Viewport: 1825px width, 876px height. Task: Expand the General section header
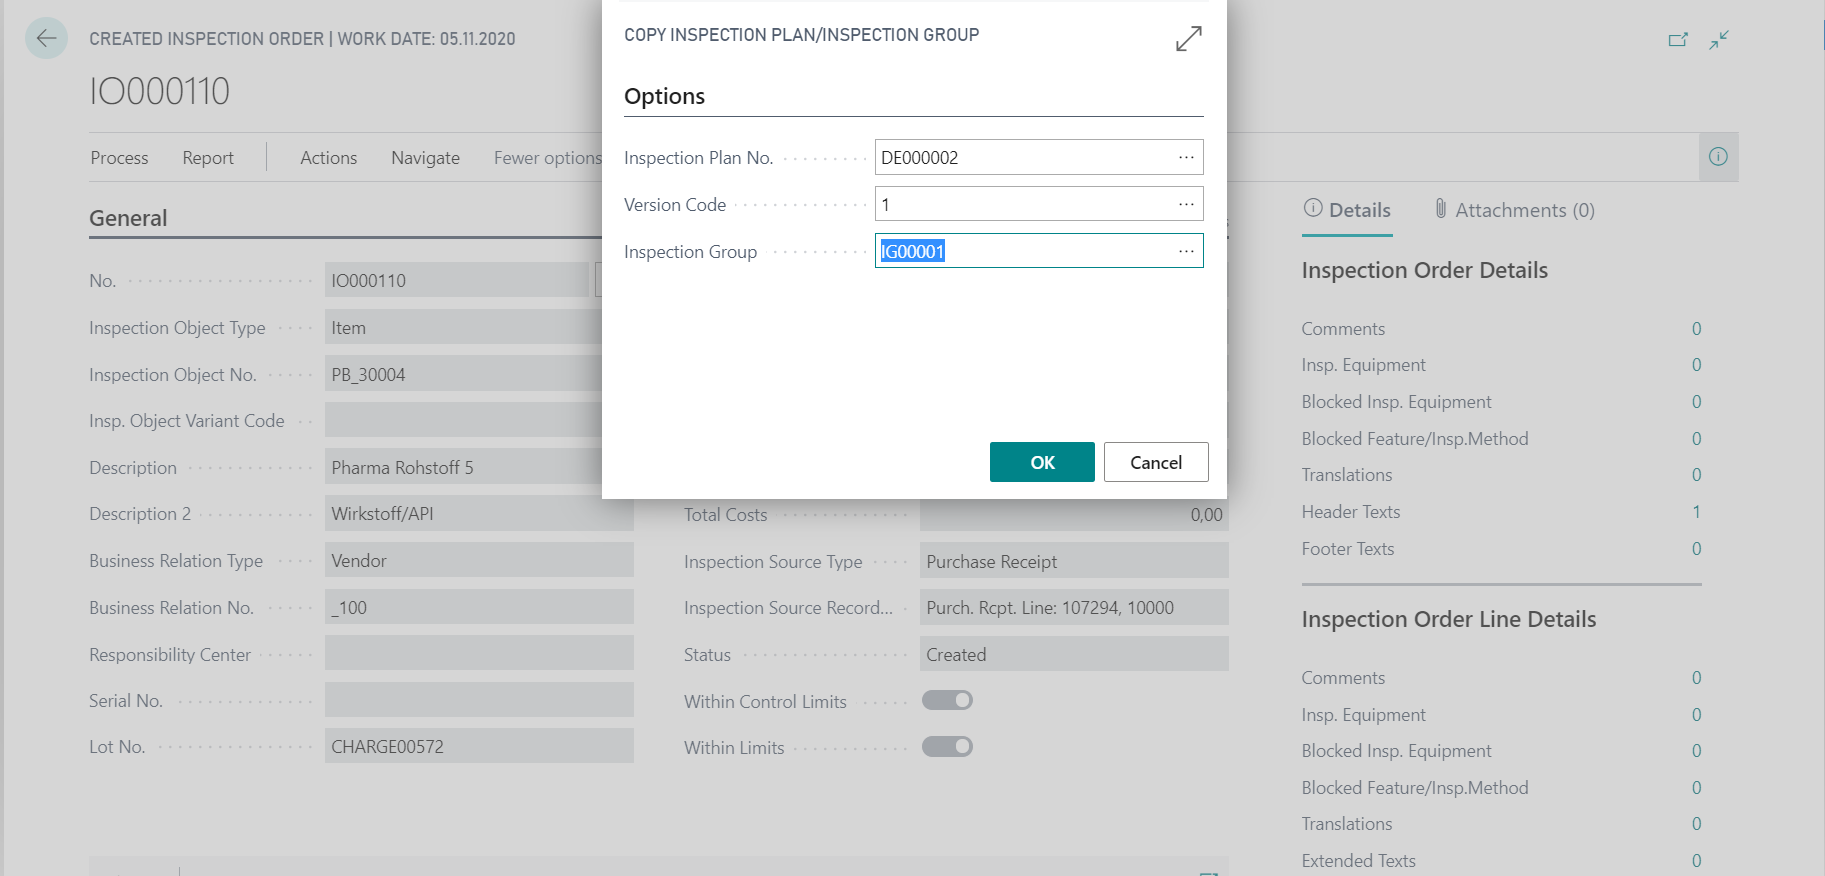[x=128, y=218]
